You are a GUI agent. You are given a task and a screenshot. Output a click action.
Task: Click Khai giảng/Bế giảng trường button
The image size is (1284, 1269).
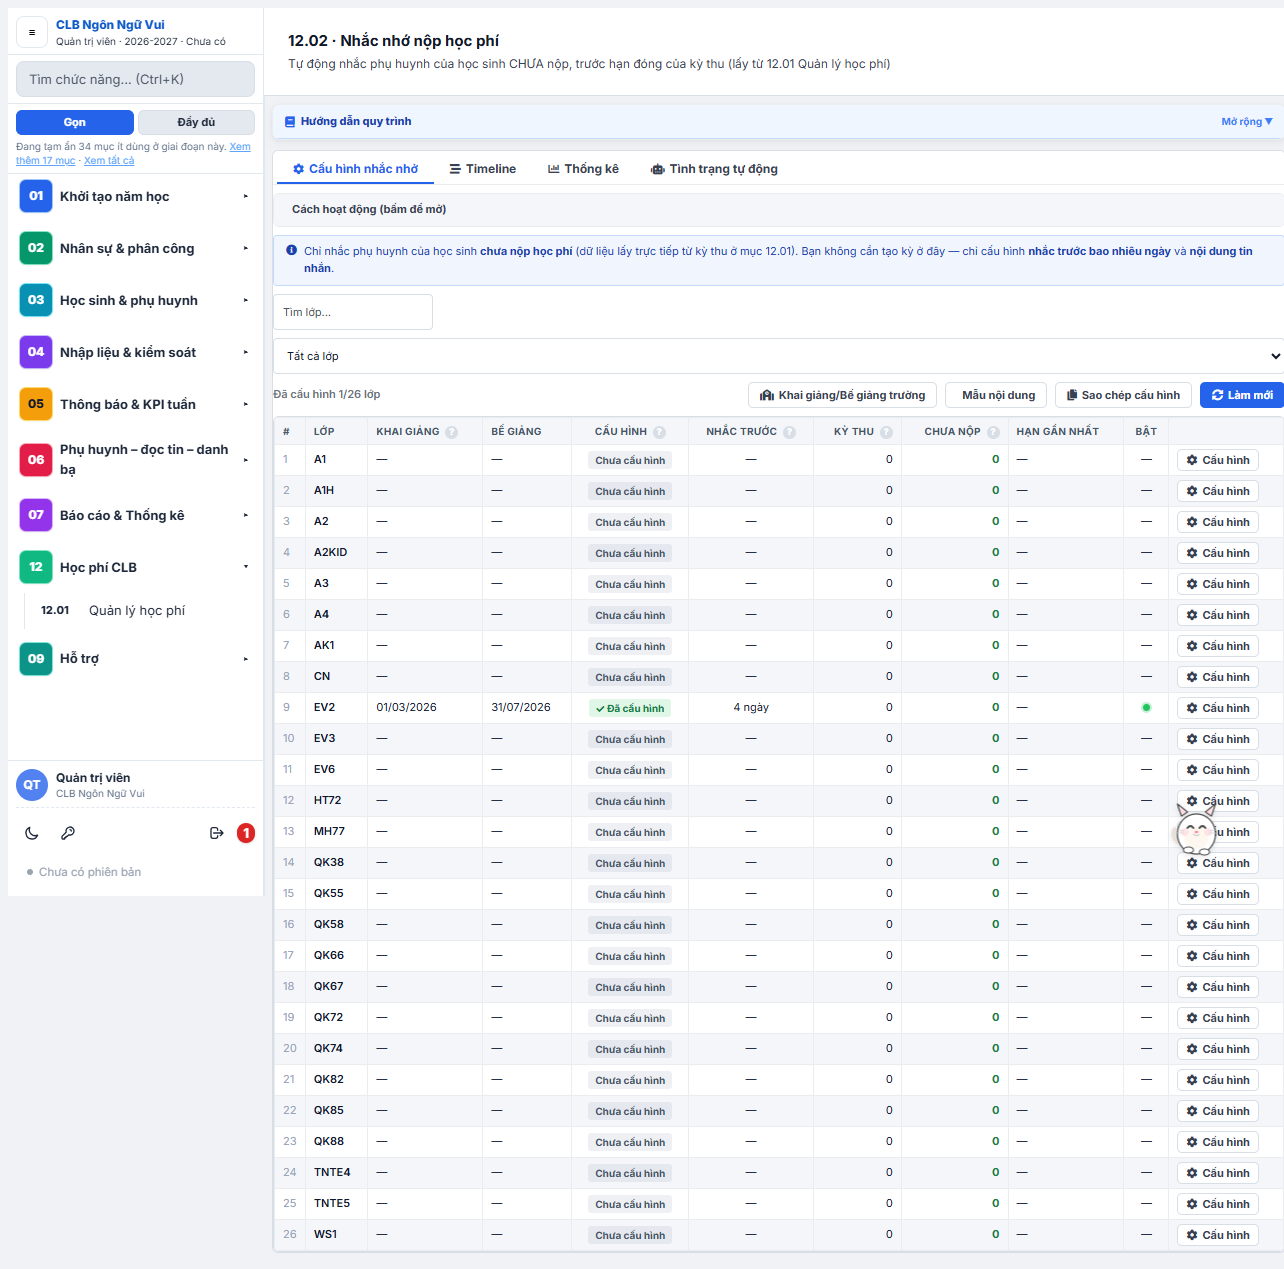tap(843, 395)
